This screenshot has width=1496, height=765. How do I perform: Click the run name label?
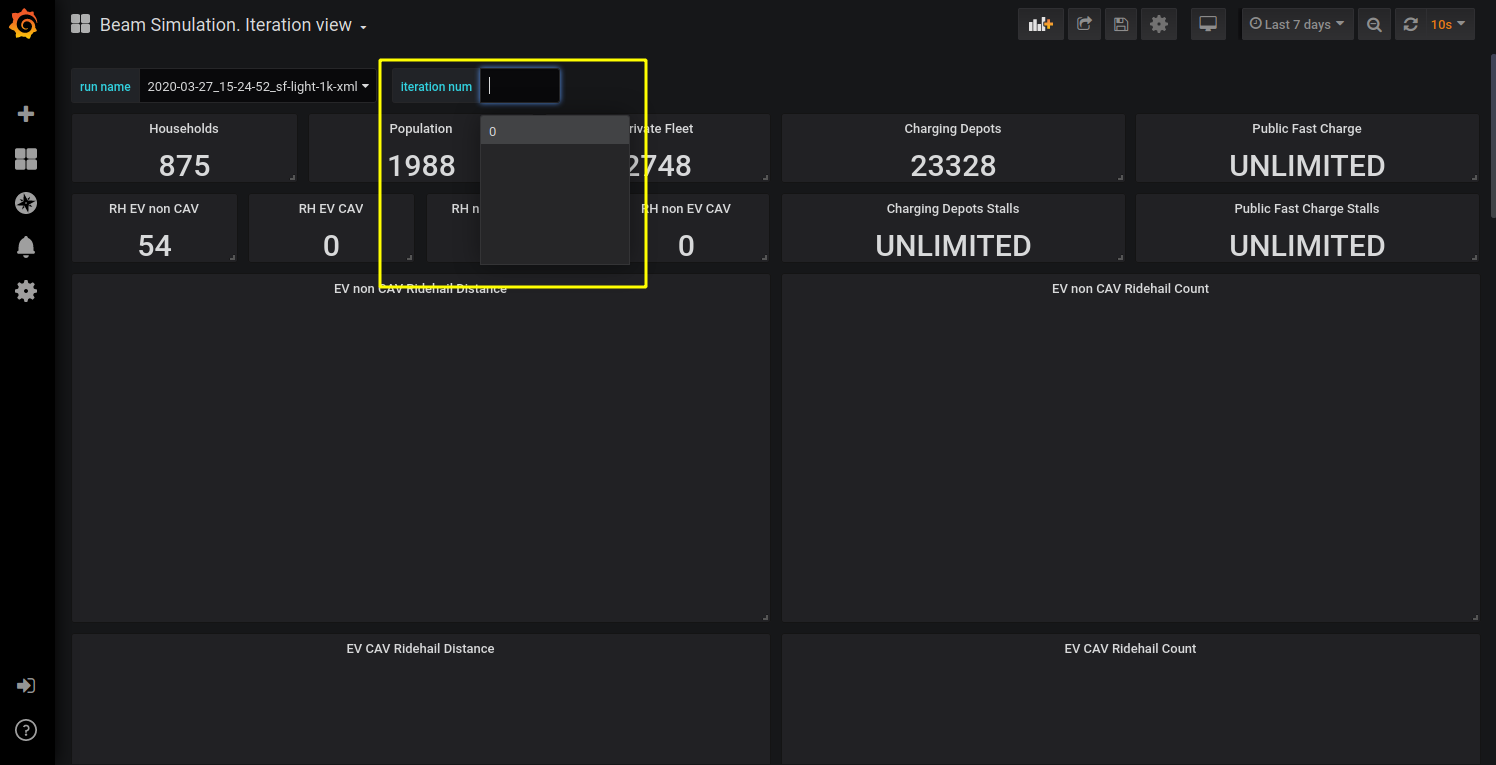point(105,87)
